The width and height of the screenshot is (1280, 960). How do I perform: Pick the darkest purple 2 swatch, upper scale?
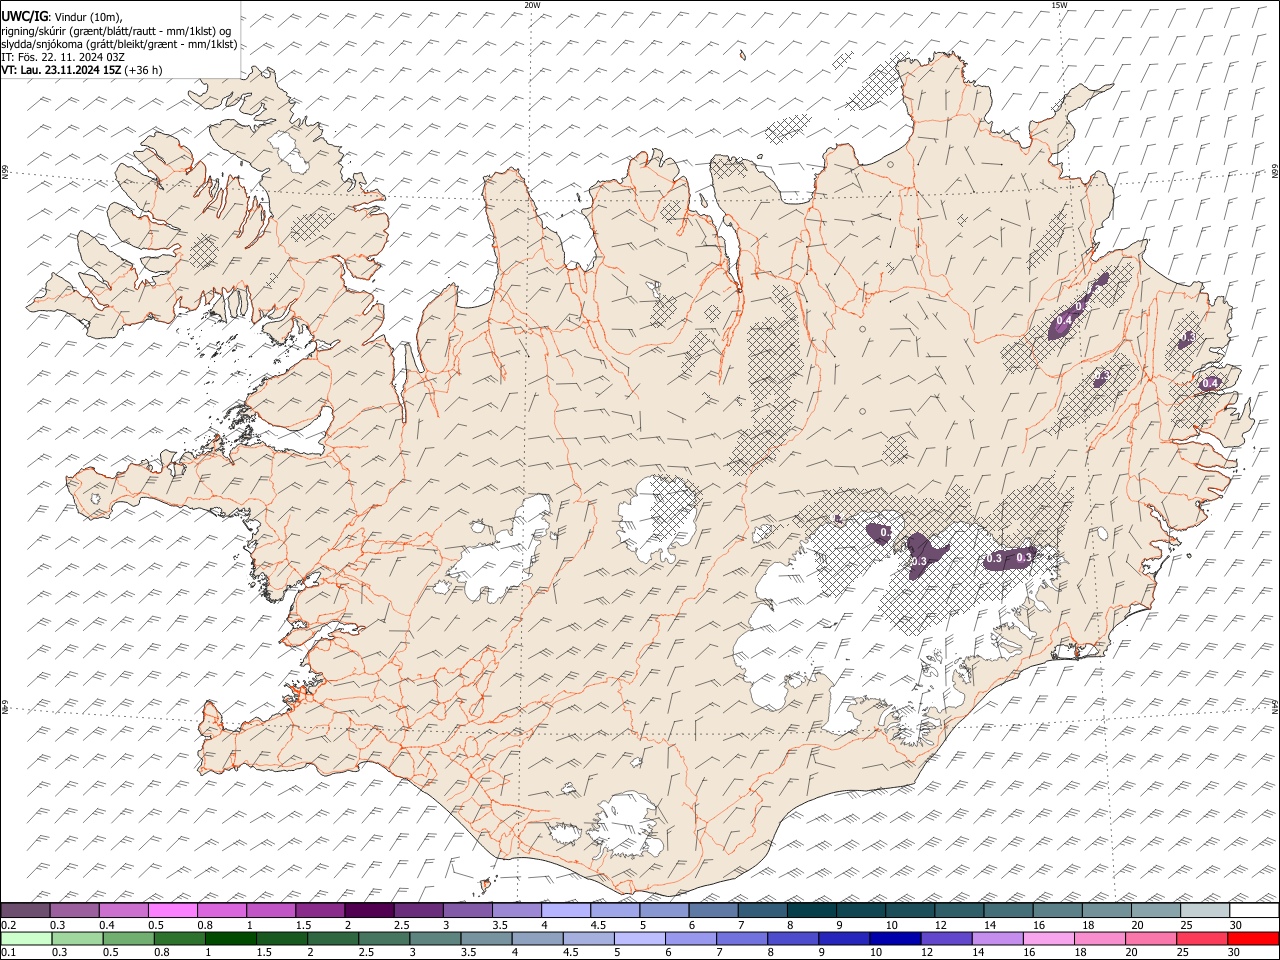(369, 911)
